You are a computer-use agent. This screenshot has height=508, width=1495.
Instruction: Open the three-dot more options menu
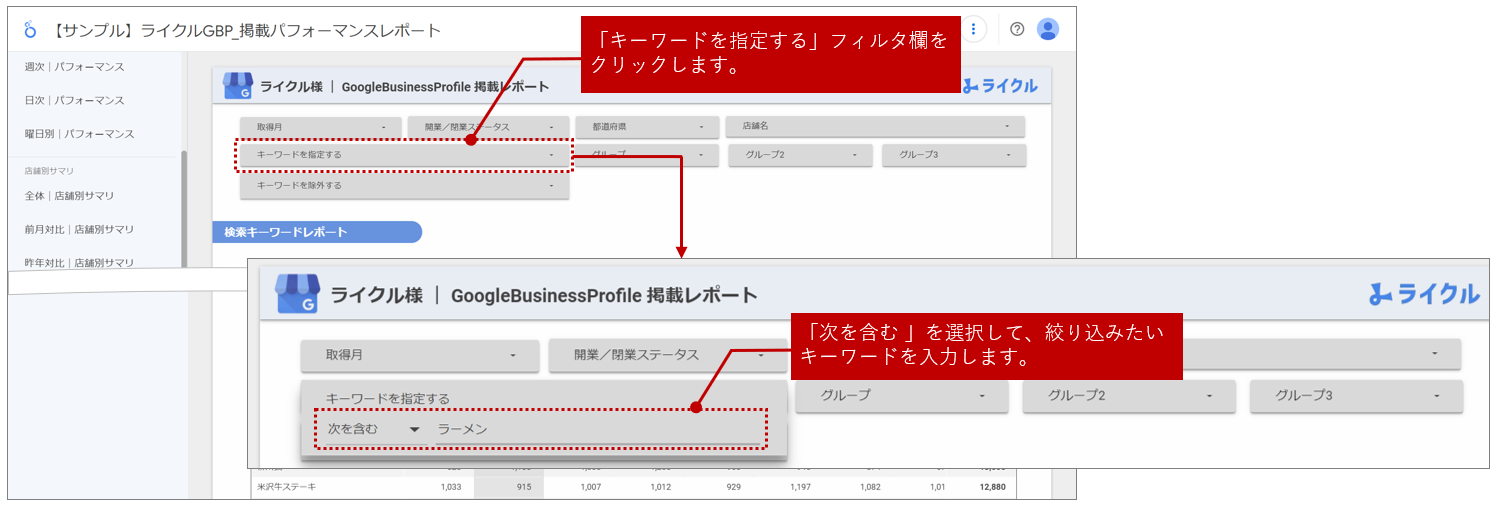pos(974,29)
